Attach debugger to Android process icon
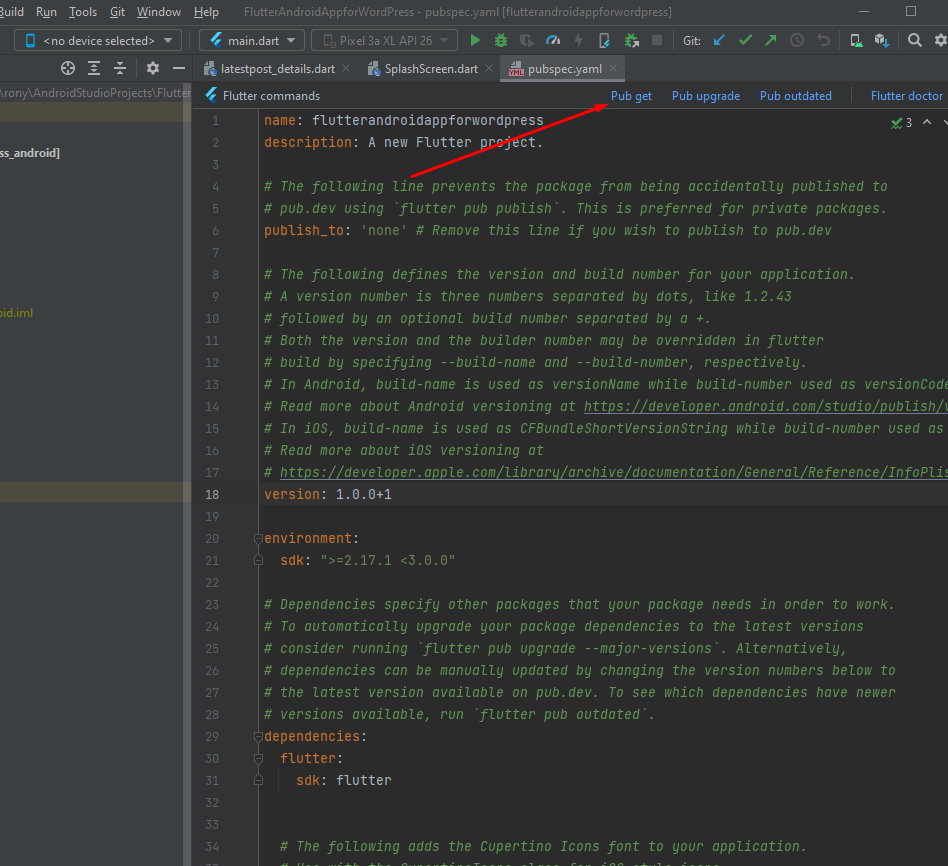The height and width of the screenshot is (866, 948). coord(631,41)
